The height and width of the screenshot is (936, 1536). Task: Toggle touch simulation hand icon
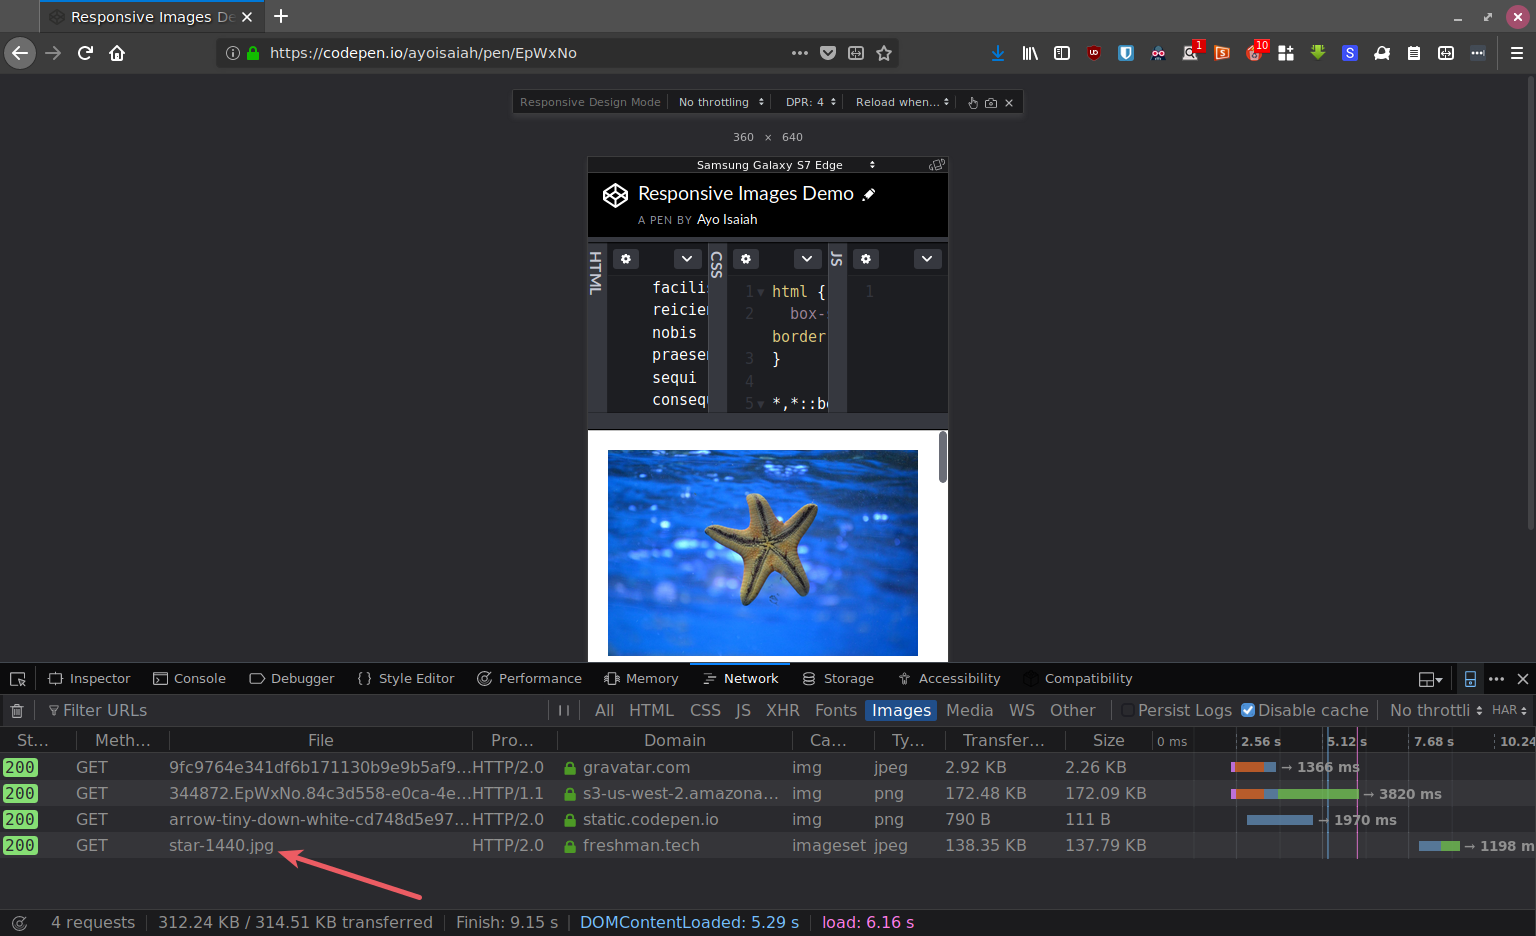(x=973, y=103)
